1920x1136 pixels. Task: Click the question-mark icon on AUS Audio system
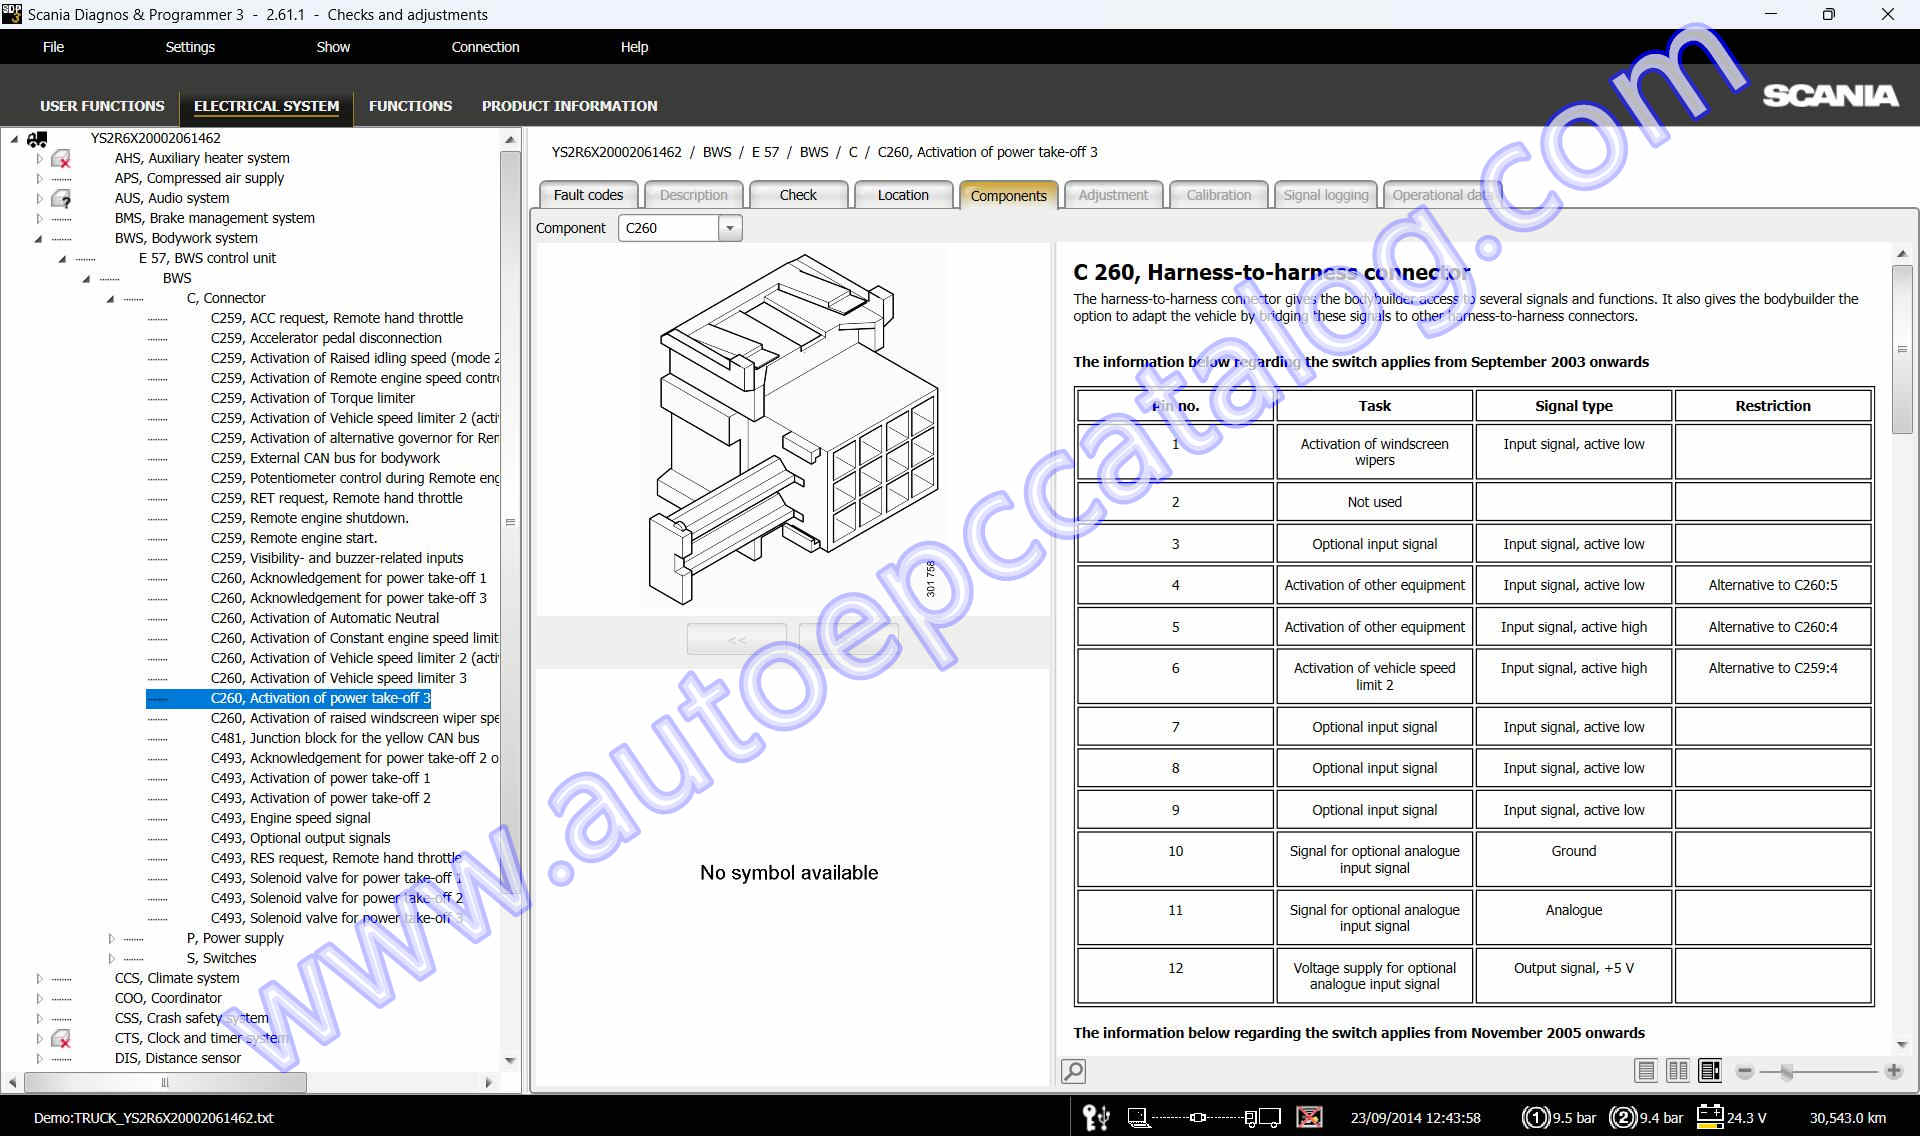click(62, 198)
